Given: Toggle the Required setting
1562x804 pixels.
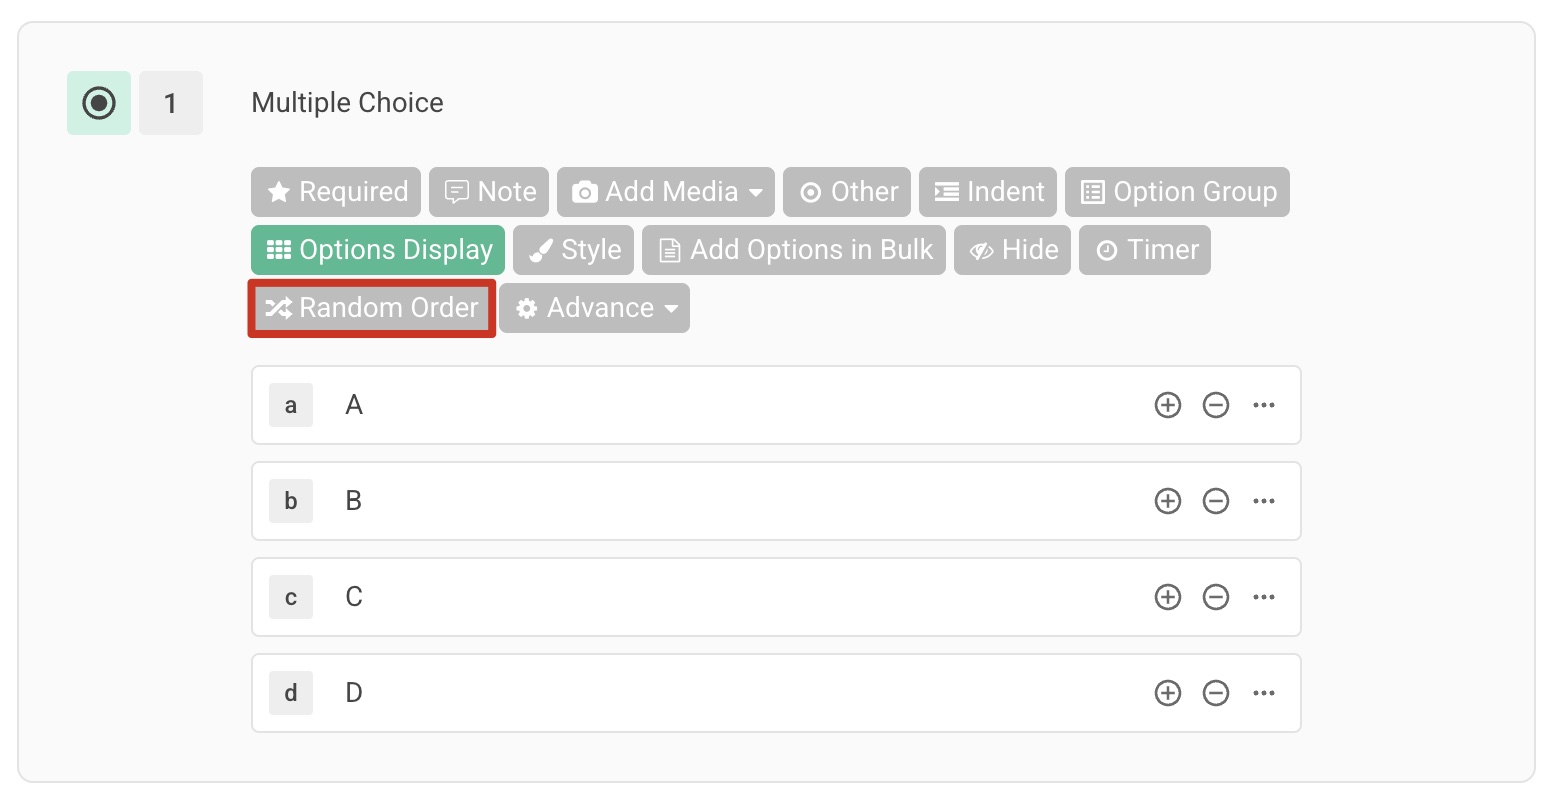Looking at the screenshot, I should point(336,192).
